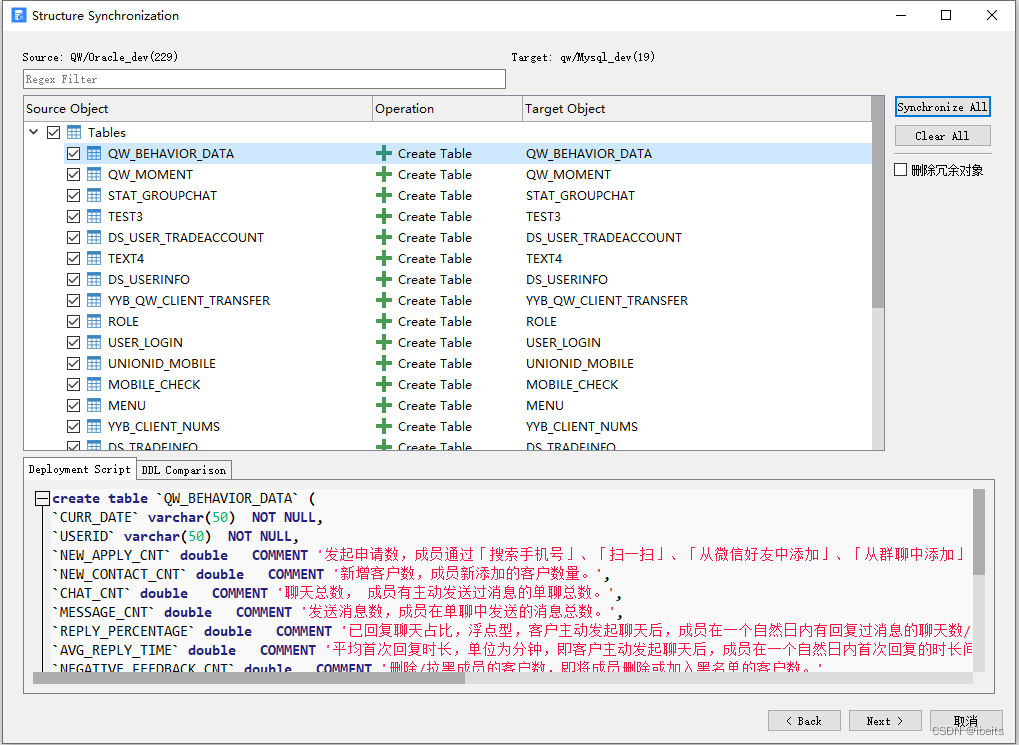This screenshot has width=1019, height=745.
Task: Click the Create Table icon for MENU row
Action: point(383,405)
